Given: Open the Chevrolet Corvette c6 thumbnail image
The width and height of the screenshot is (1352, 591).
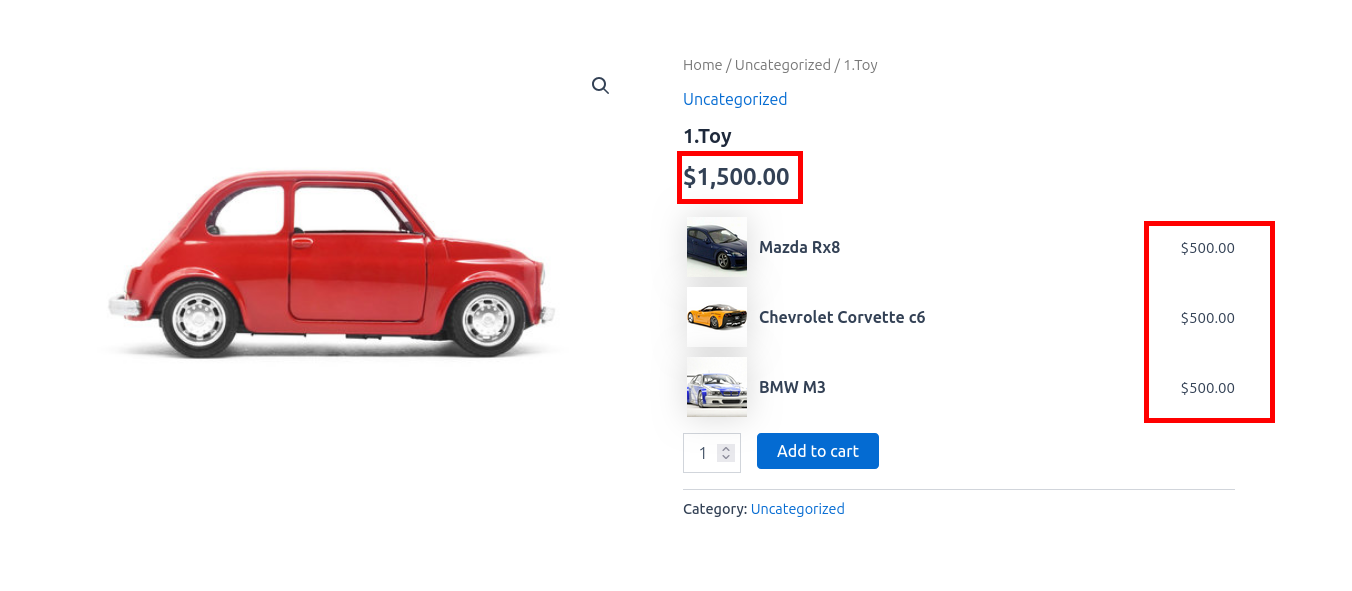Looking at the screenshot, I should (x=717, y=317).
